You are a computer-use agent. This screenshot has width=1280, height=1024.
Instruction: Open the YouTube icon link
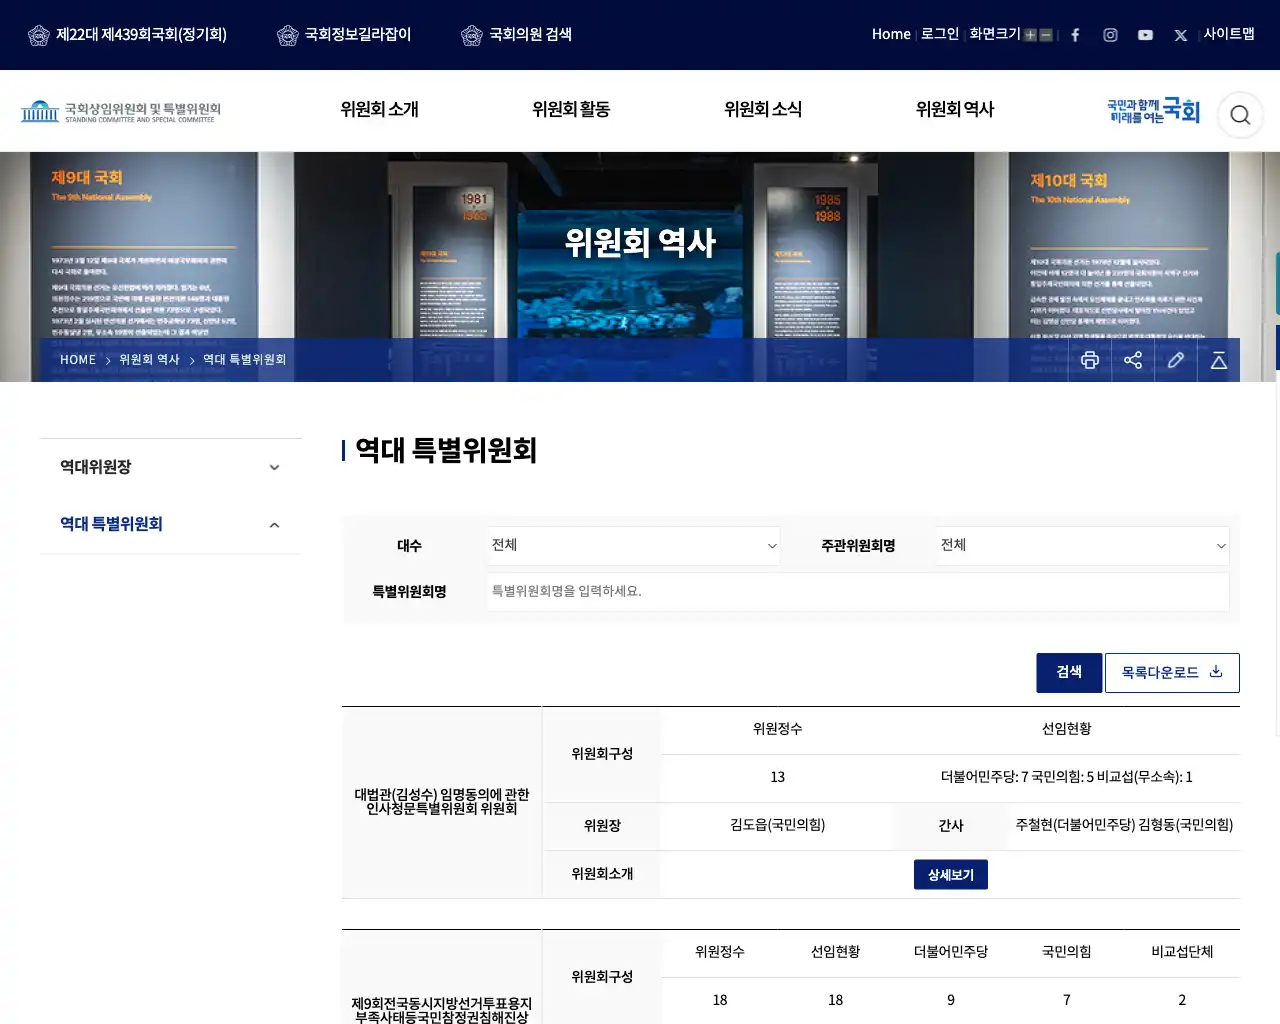(x=1145, y=35)
